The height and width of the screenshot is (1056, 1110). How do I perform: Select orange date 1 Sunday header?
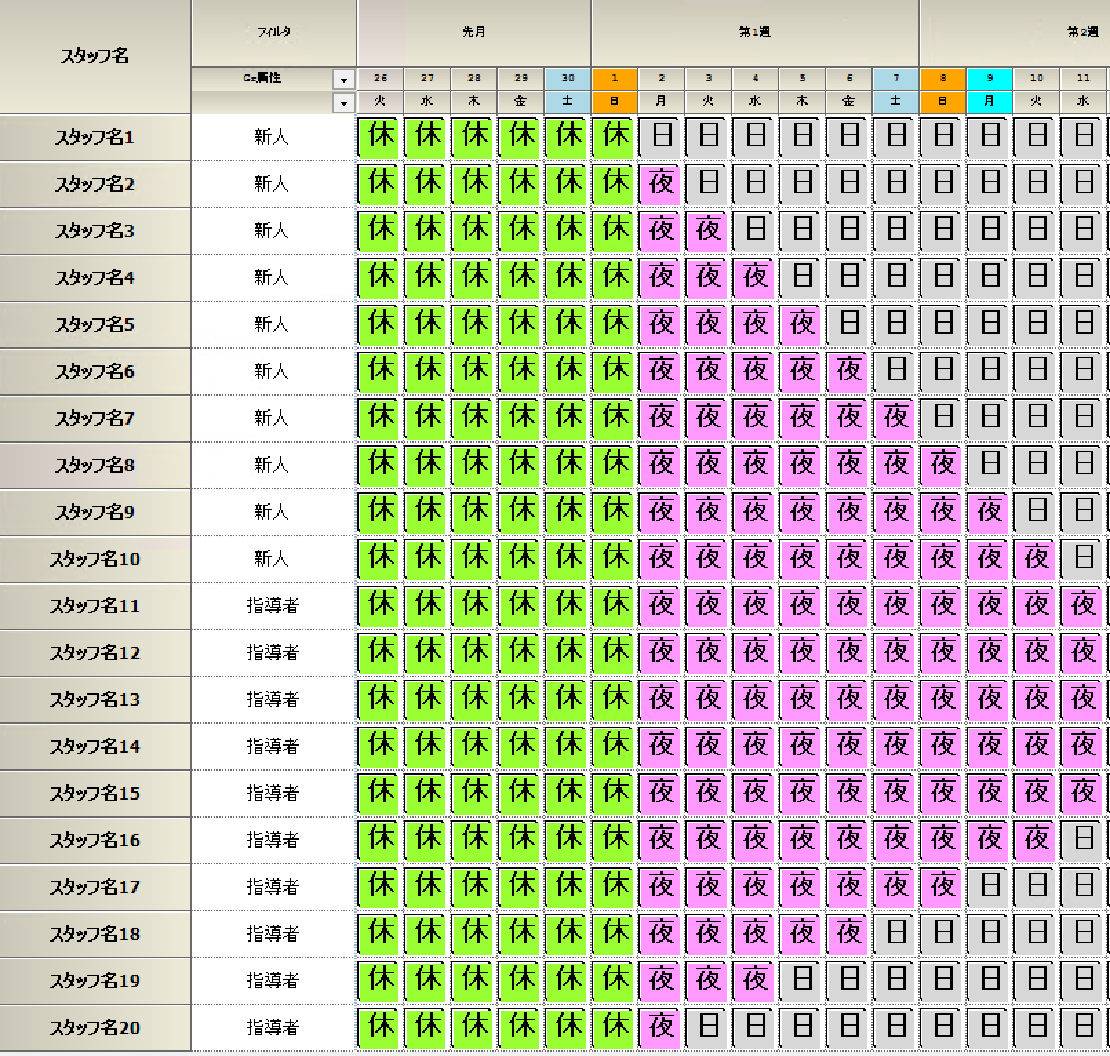tap(614, 79)
